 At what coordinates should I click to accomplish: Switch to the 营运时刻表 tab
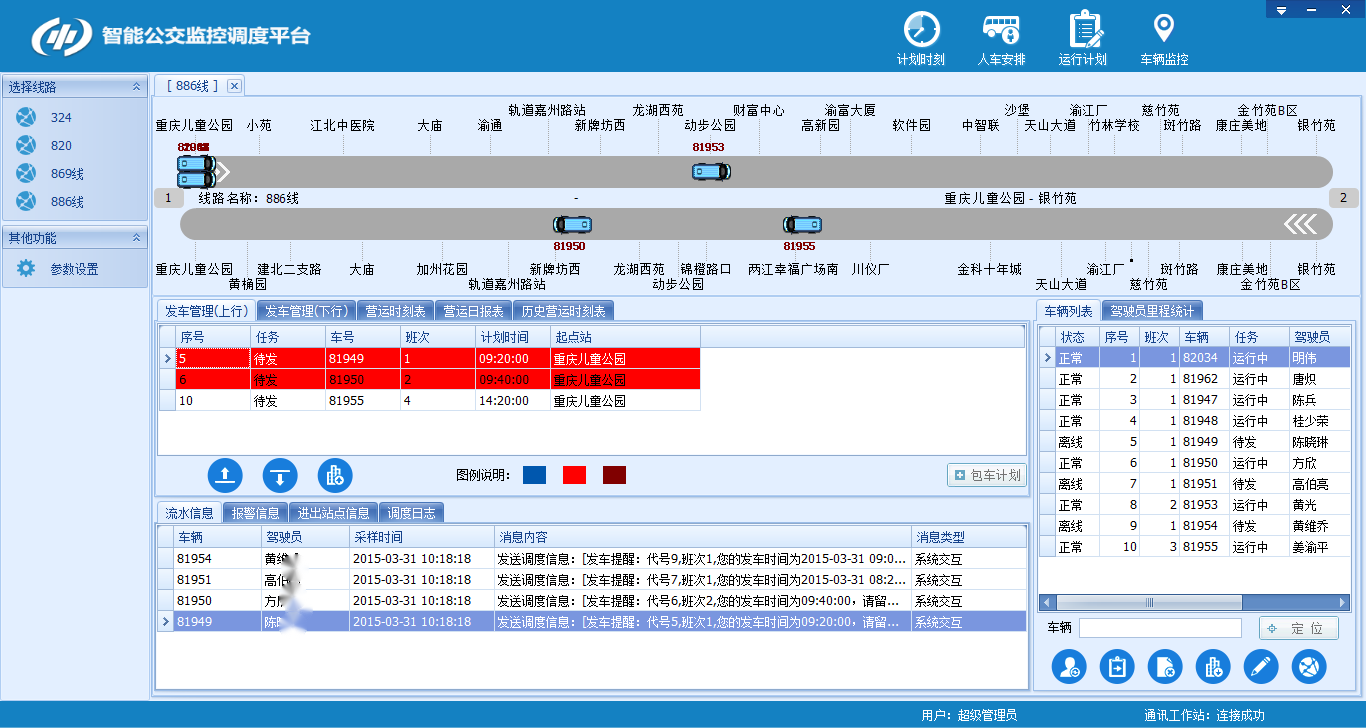394,311
